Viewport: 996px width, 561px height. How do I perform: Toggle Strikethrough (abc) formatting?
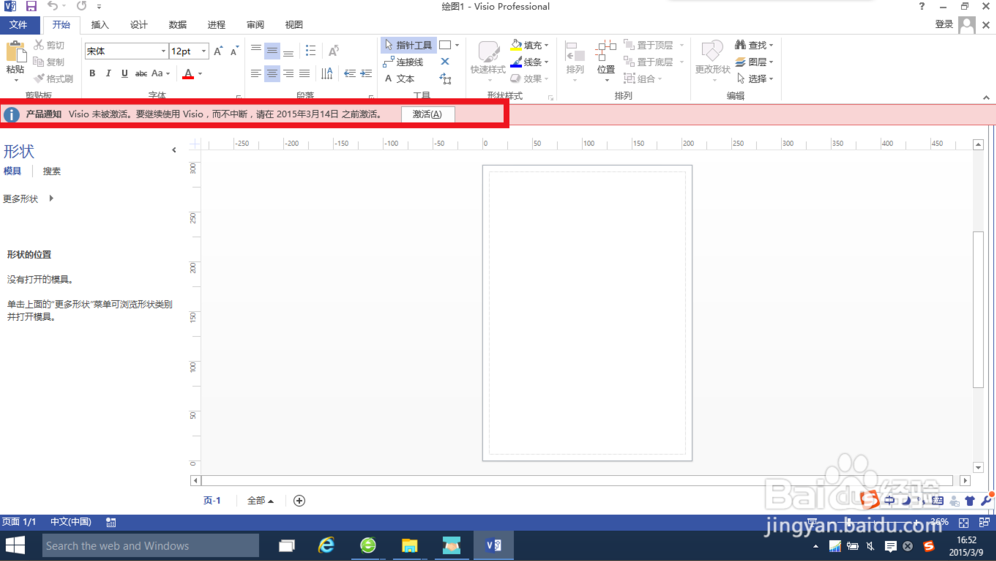pos(141,74)
